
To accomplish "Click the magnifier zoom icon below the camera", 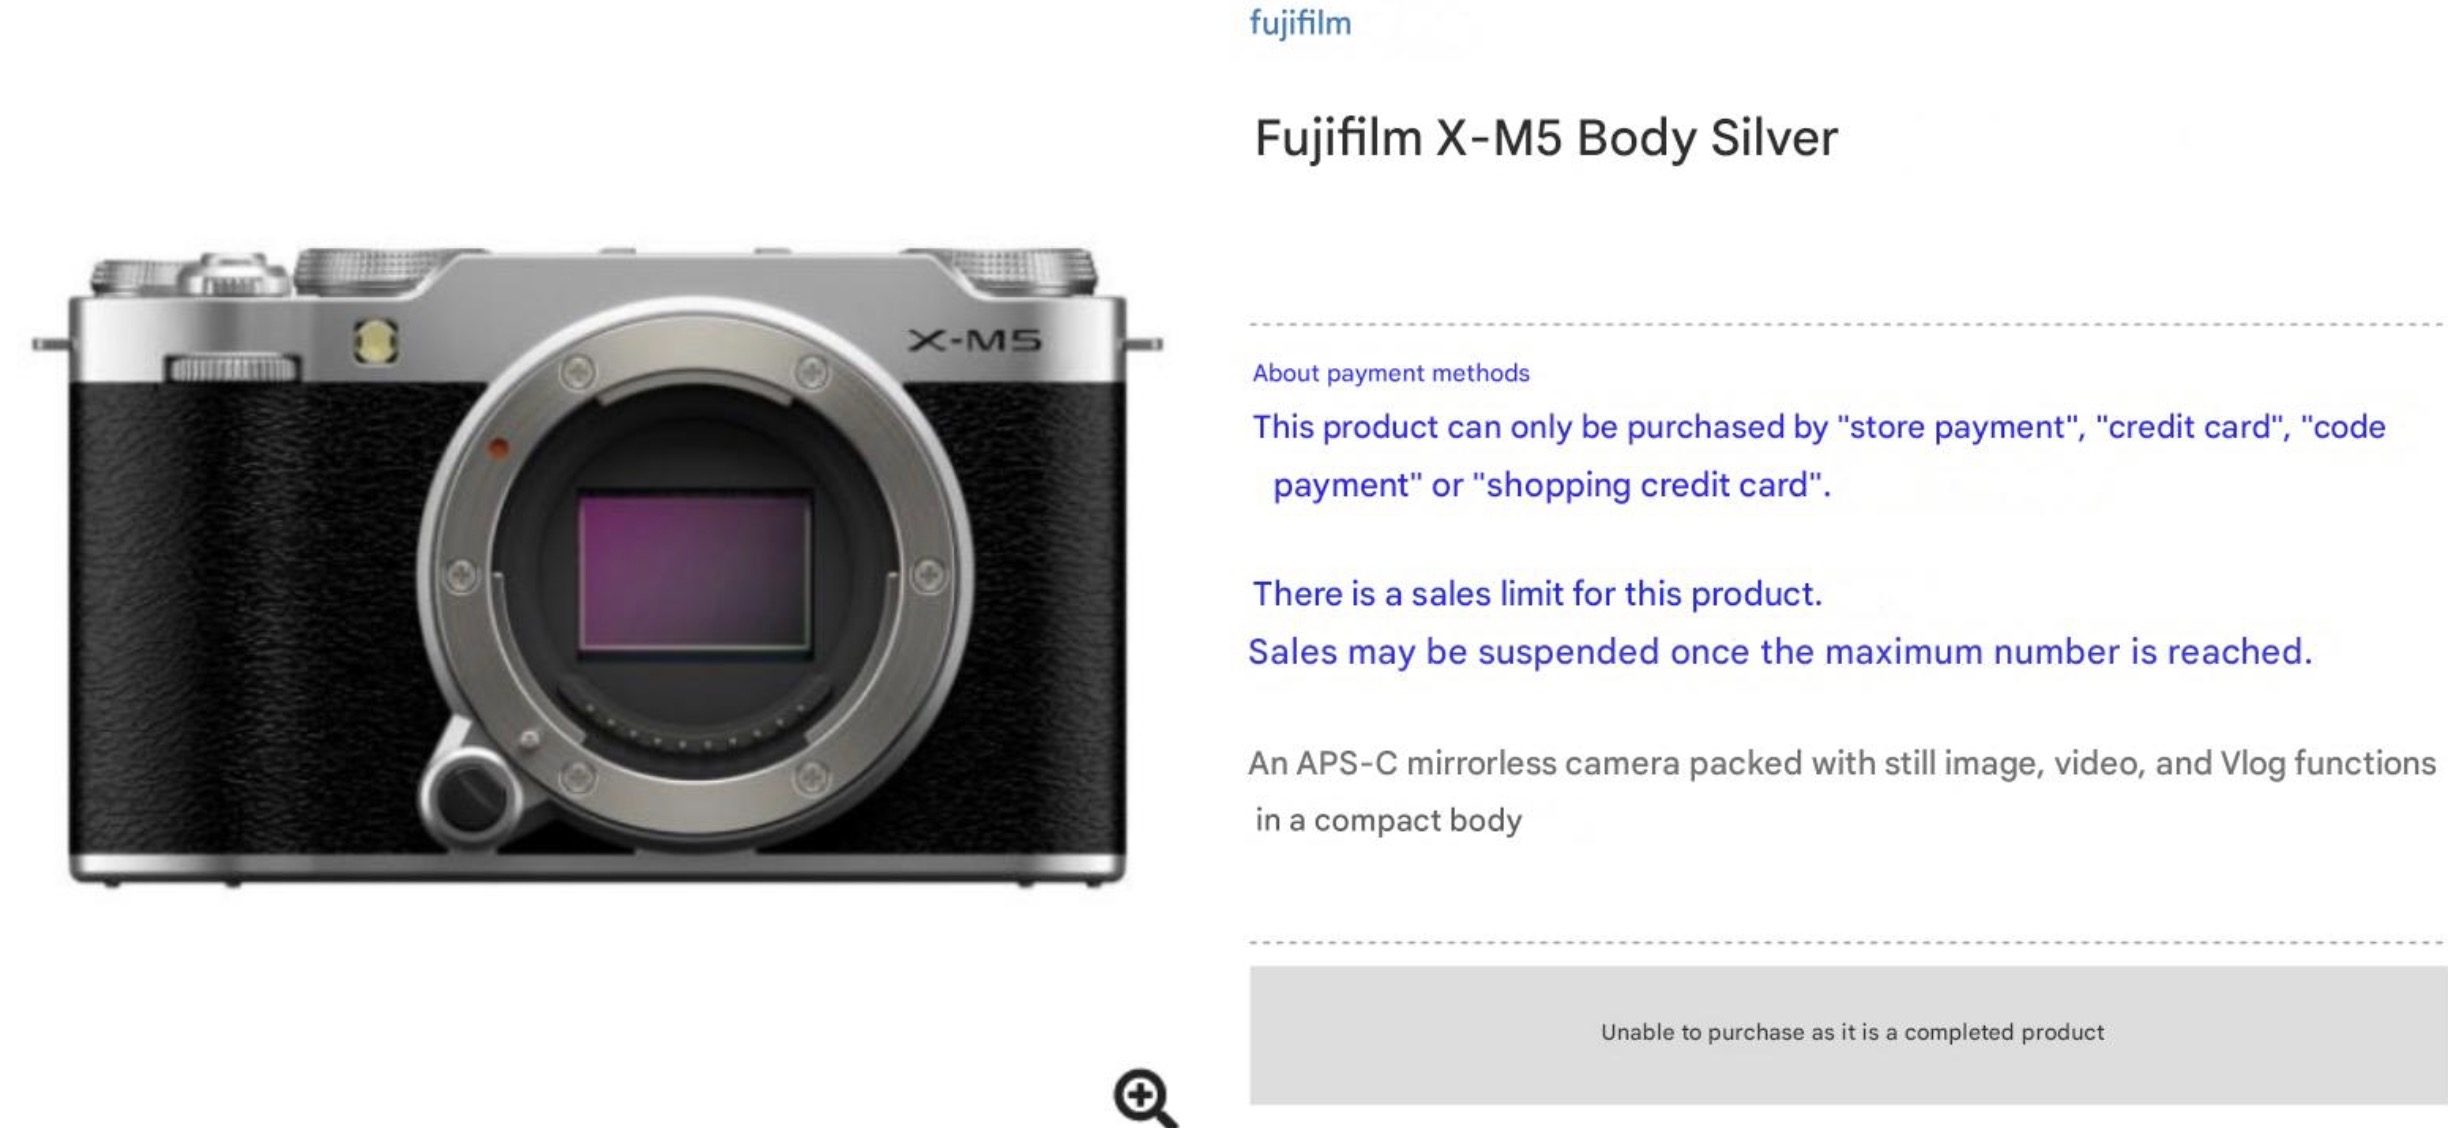I will tap(1143, 1097).
